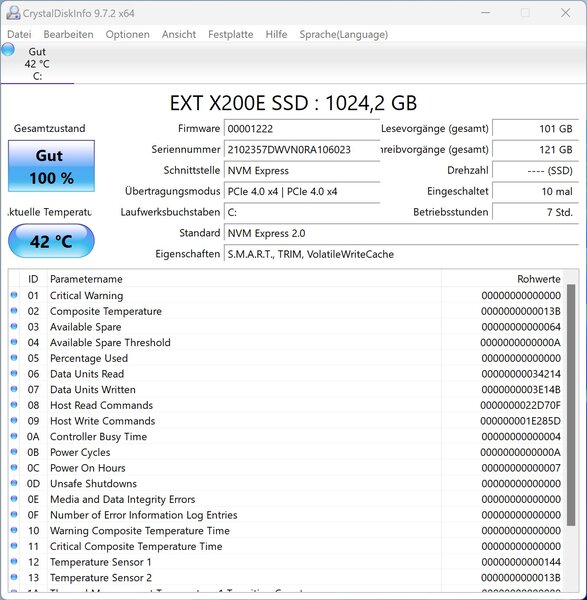Click the Gesamtzustand label
The image size is (587, 600).
(50, 128)
